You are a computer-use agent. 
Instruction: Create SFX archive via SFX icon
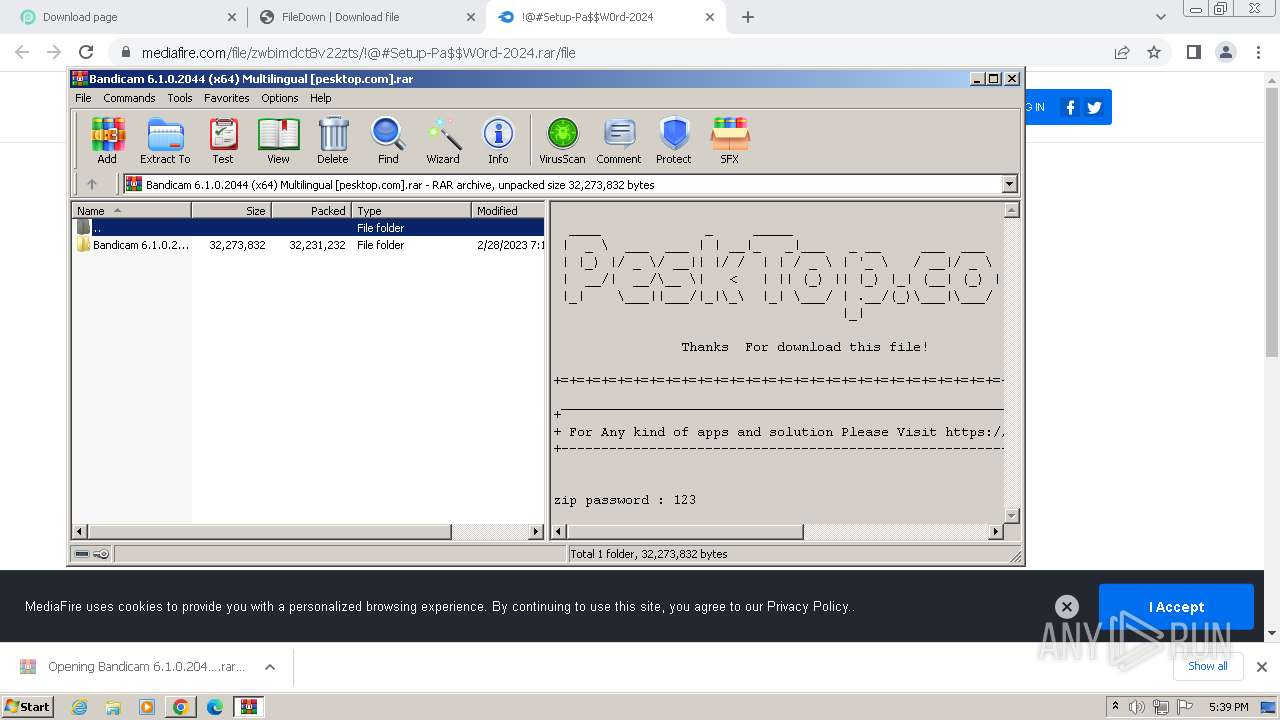pos(730,140)
